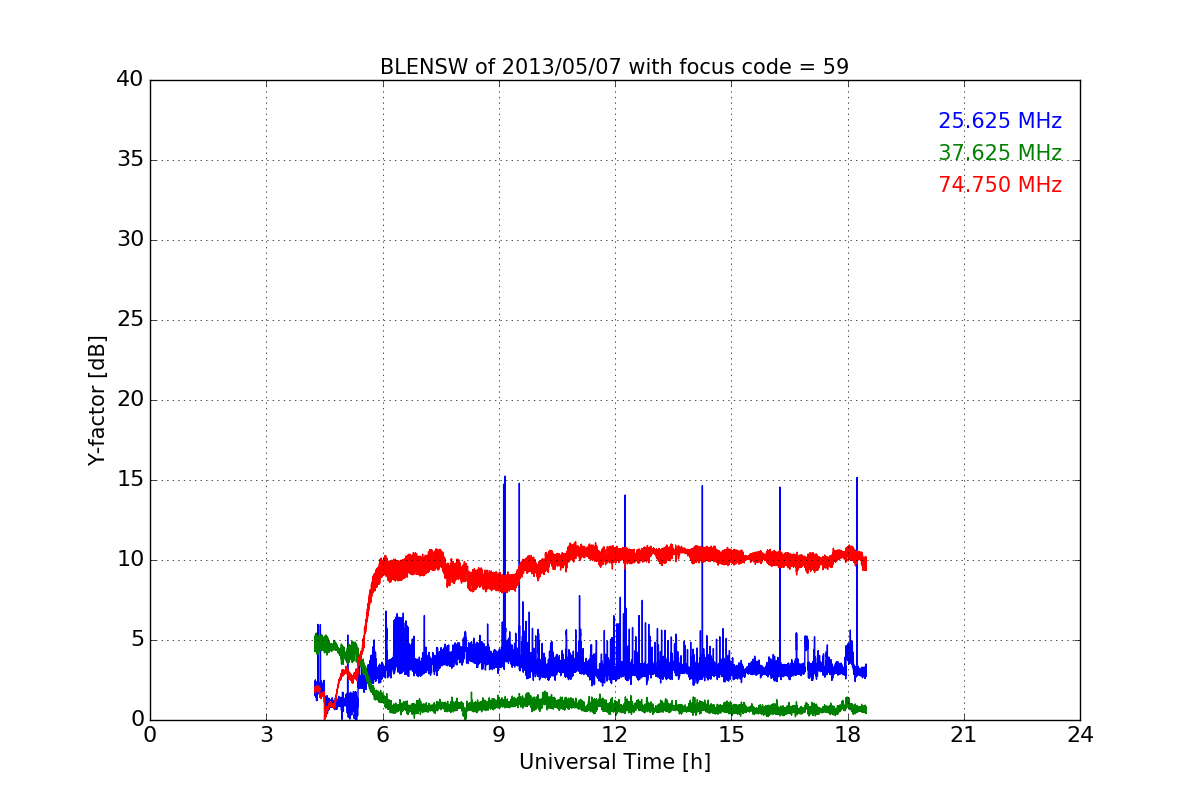This screenshot has width=1200, height=800.
Task: Click y-axis tick value 40
Action: point(130,80)
